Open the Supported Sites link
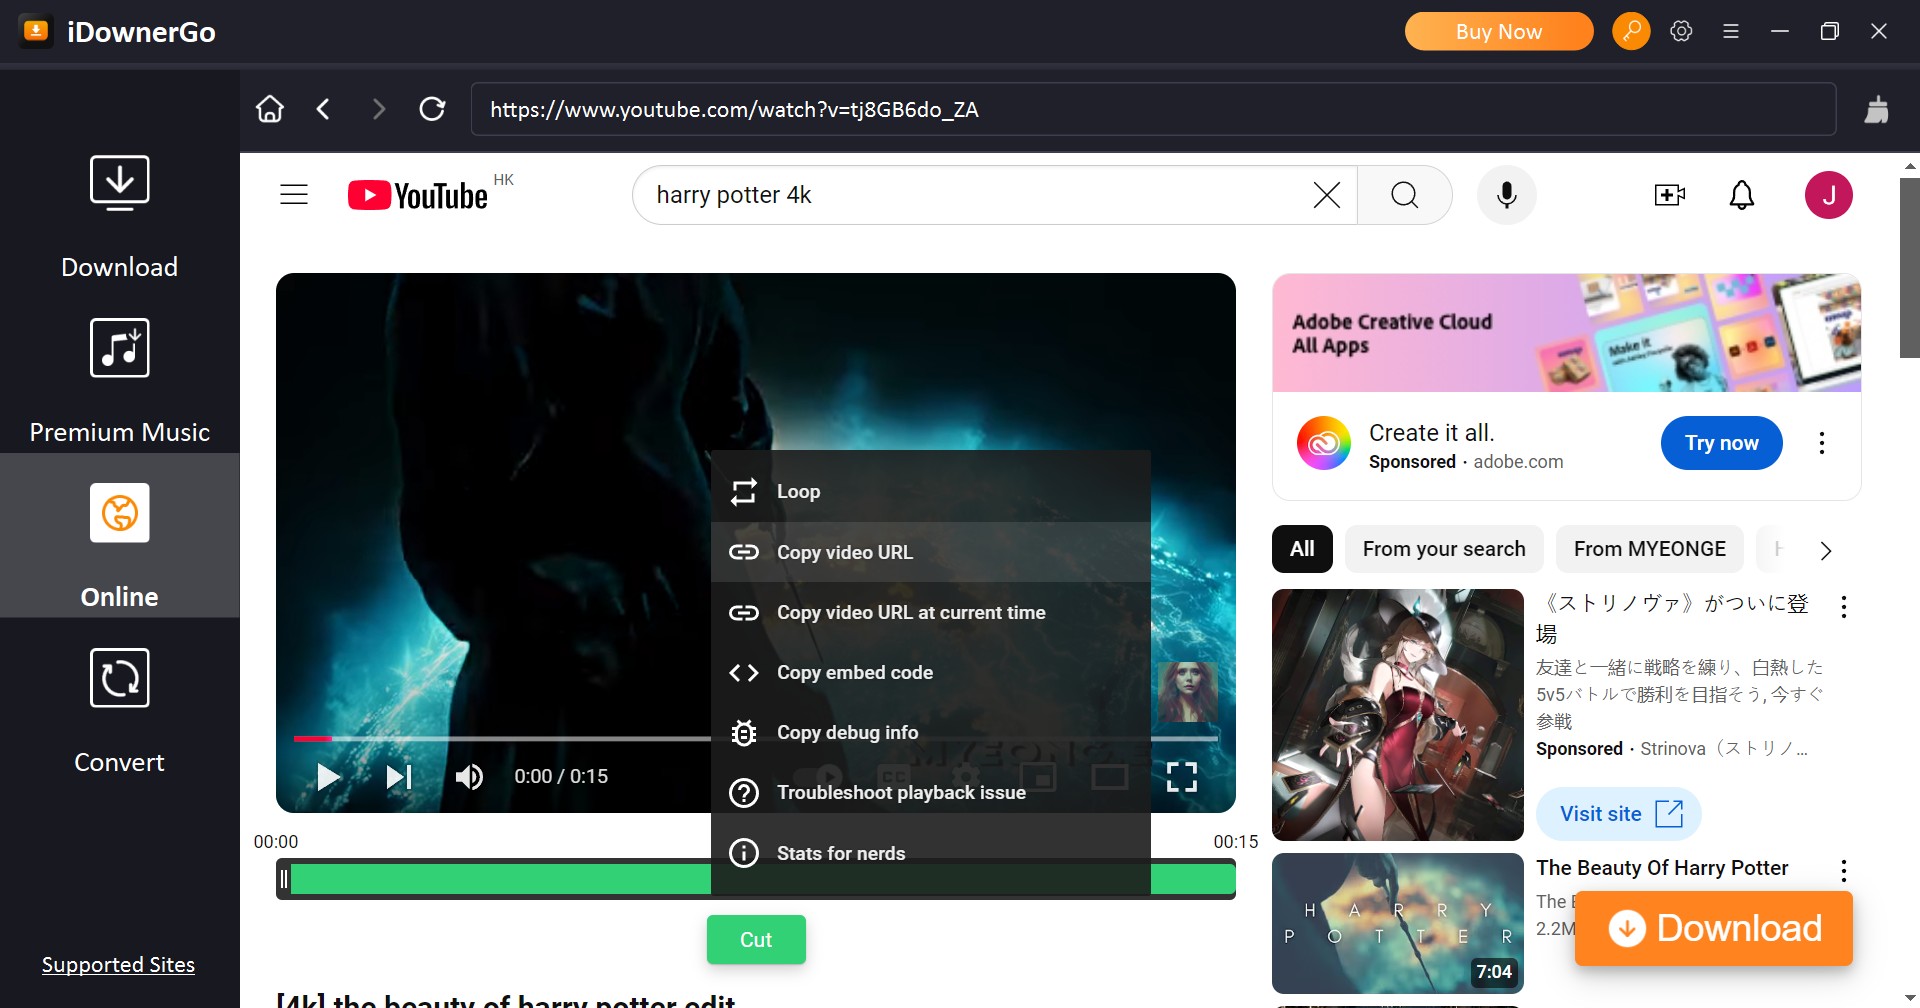Viewport: 1920px width, 1008px height. tap(118, 965)
